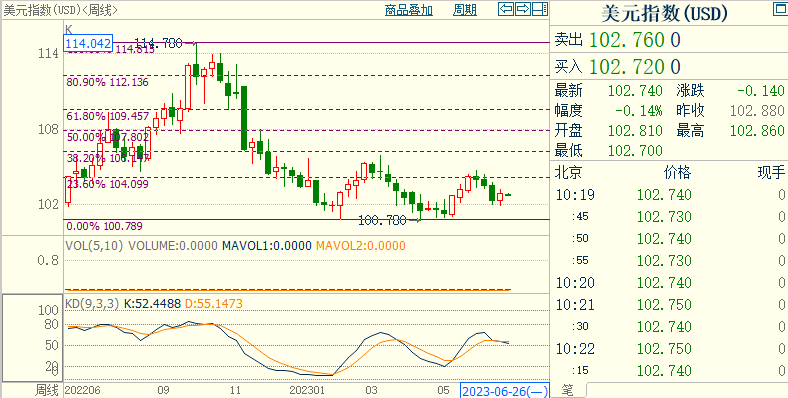This screenshot has height=398, width=788.
Task: Toggle the split panel layout icon
Action: tap(540, 9)
